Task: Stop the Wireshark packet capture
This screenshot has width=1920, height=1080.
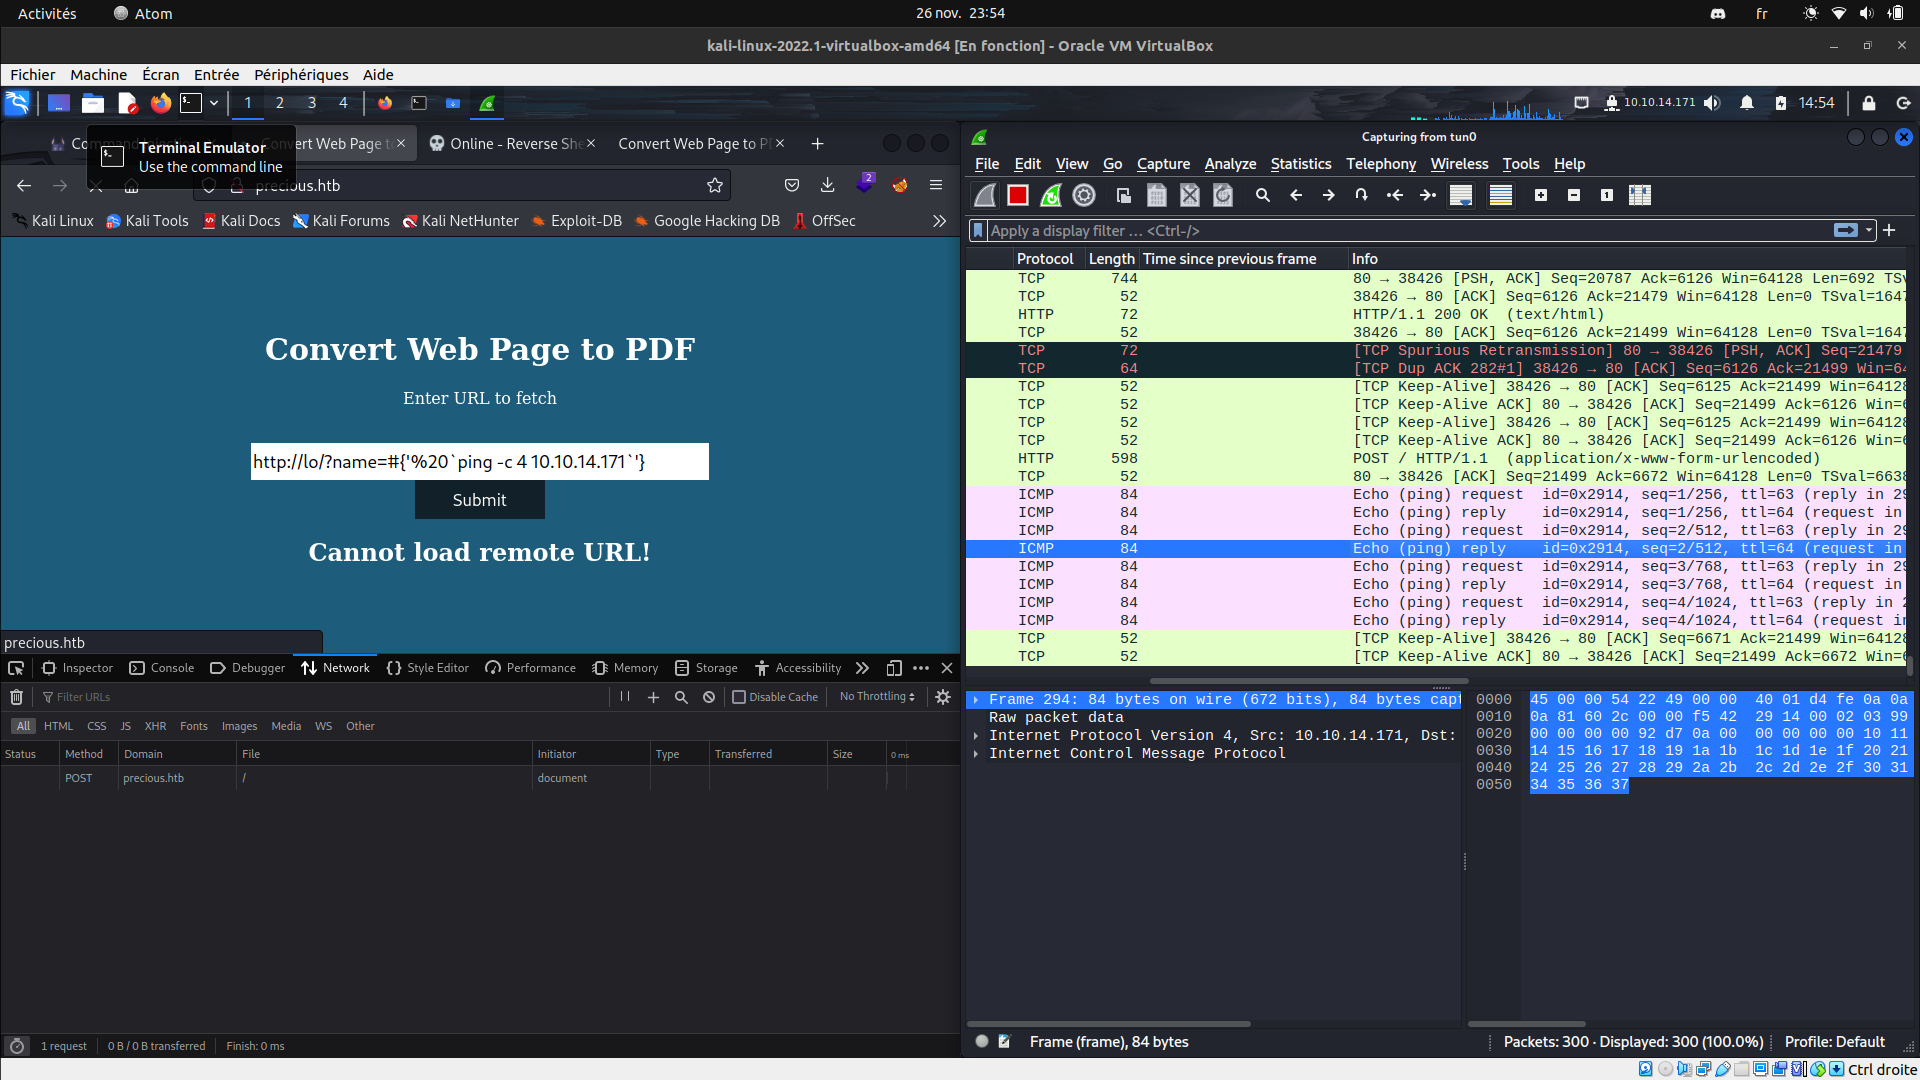Action: (x=1018, y=196)
